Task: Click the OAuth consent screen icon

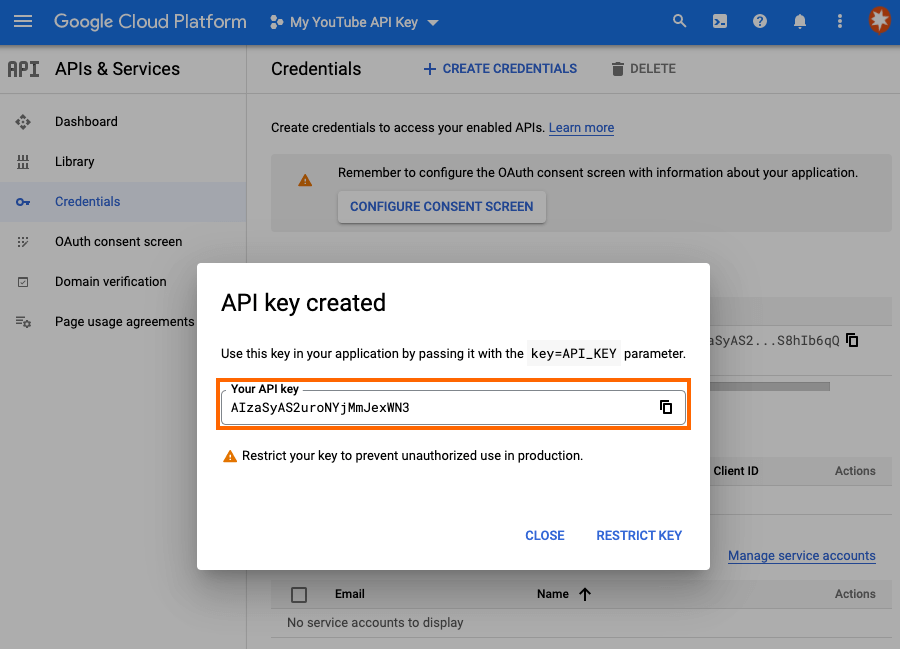Action: coord(23,242)
